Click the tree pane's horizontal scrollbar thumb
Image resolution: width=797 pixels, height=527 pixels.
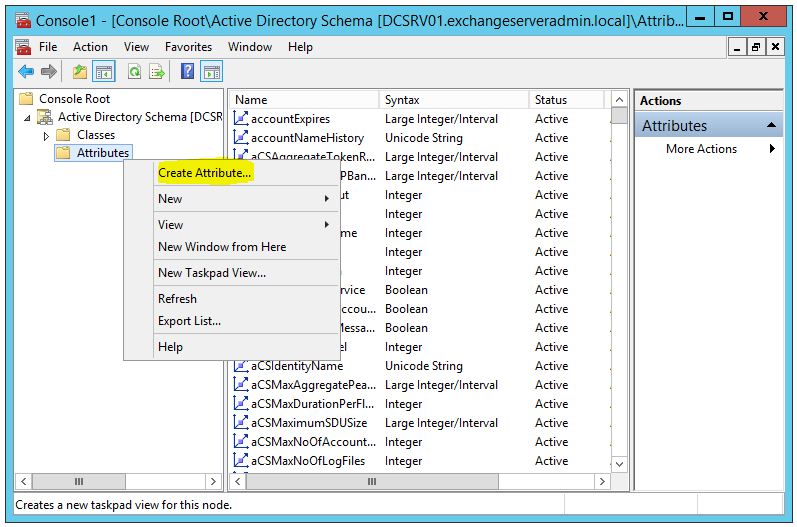coord(79,481)
